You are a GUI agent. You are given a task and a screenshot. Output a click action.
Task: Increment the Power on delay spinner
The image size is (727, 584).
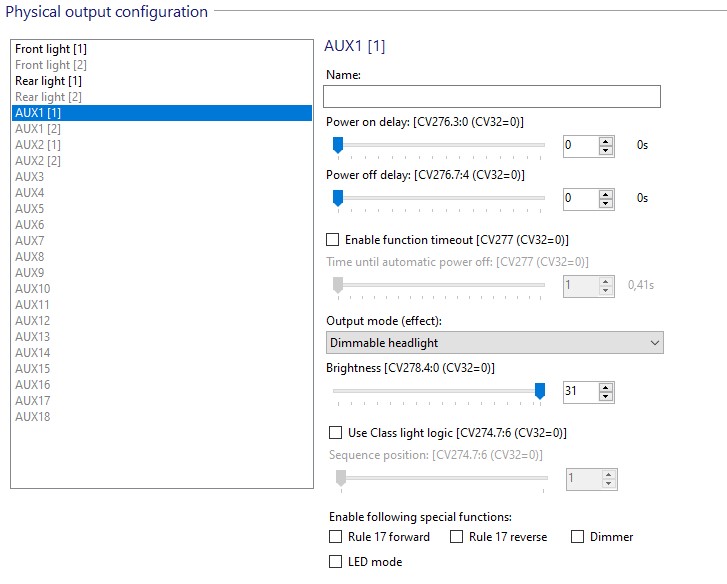pos(606,141)
